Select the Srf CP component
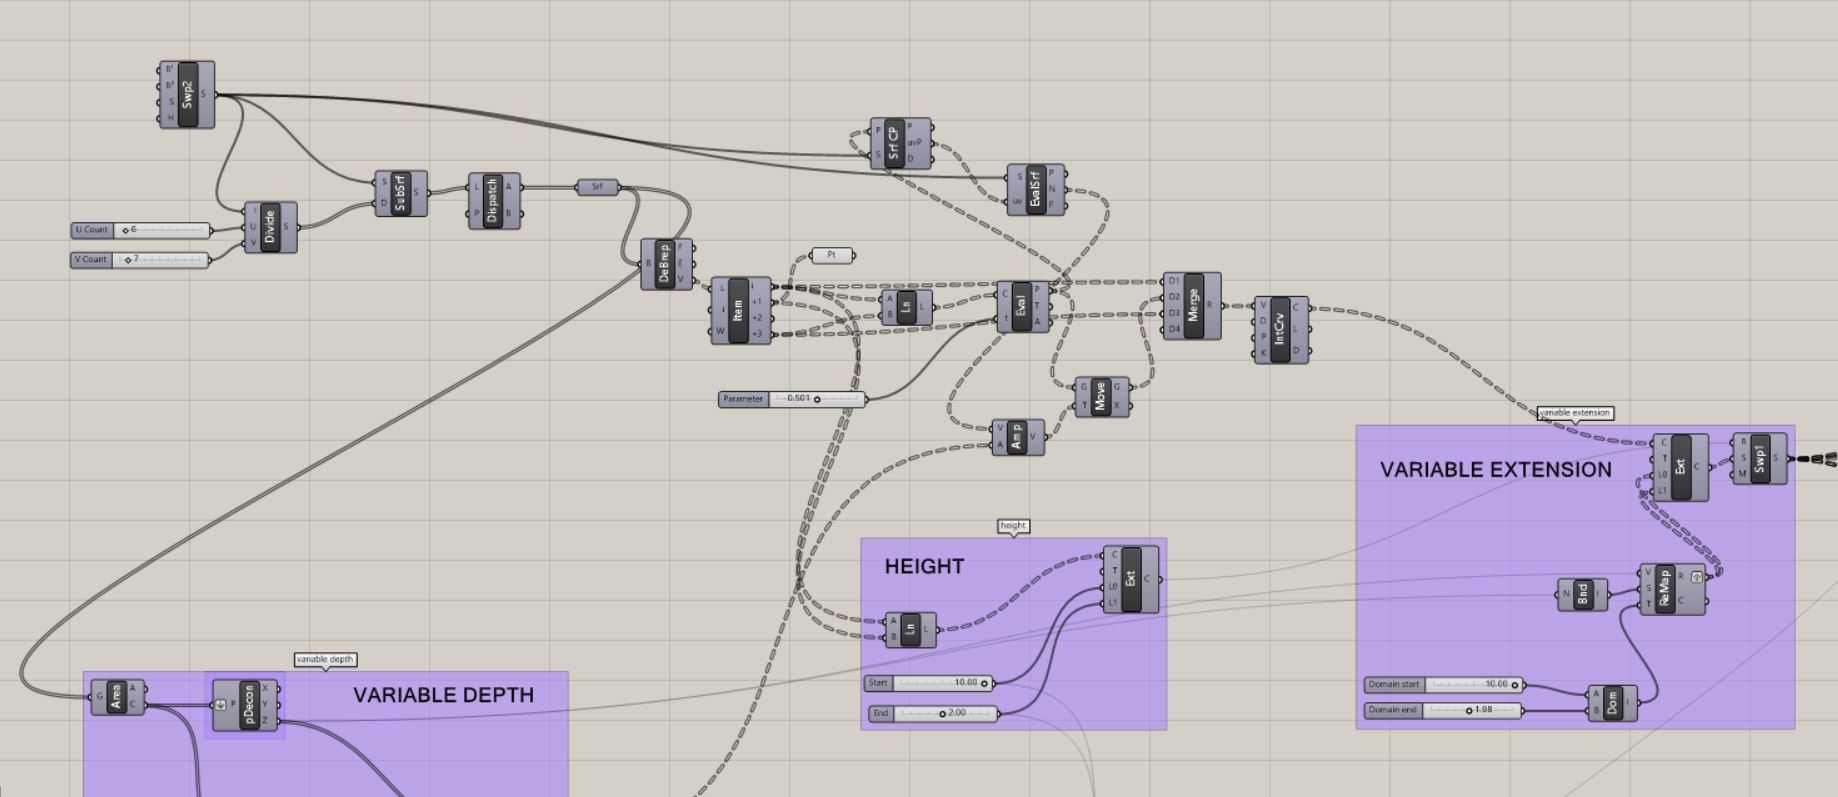This screenshot has height=797, width=1838. (894, 144)
